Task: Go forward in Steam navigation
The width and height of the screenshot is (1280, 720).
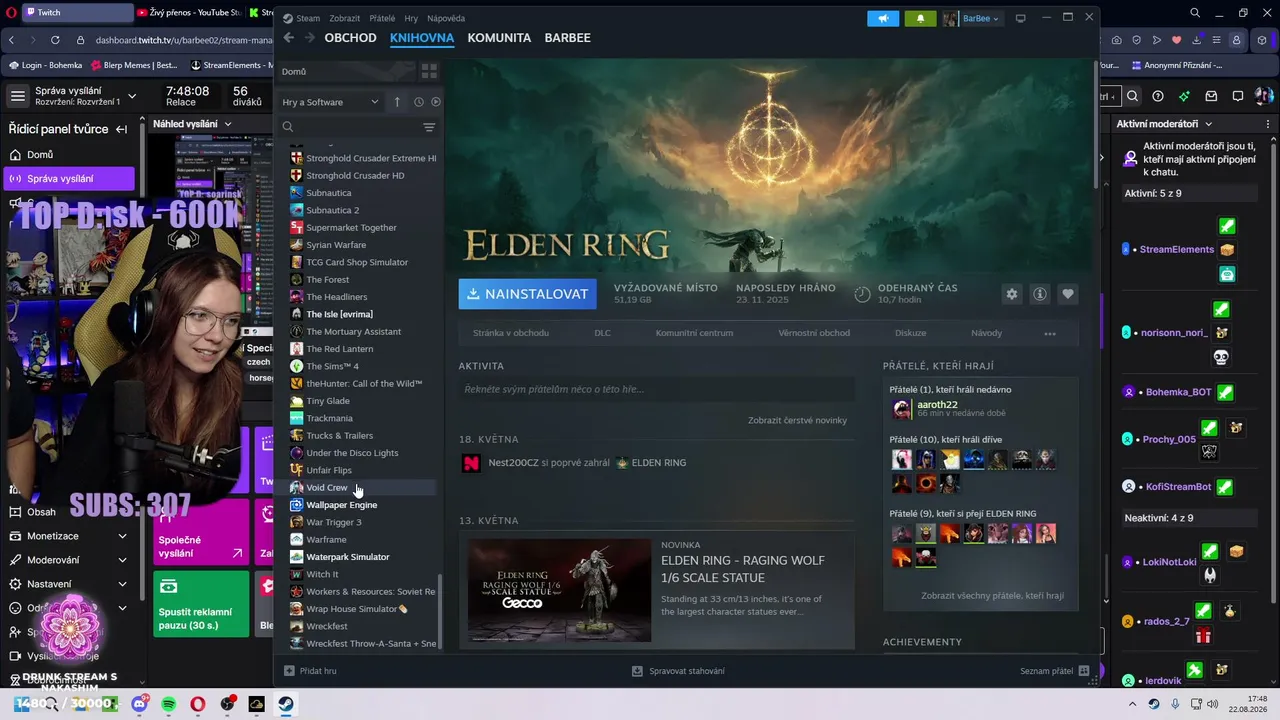Action: 310,38
